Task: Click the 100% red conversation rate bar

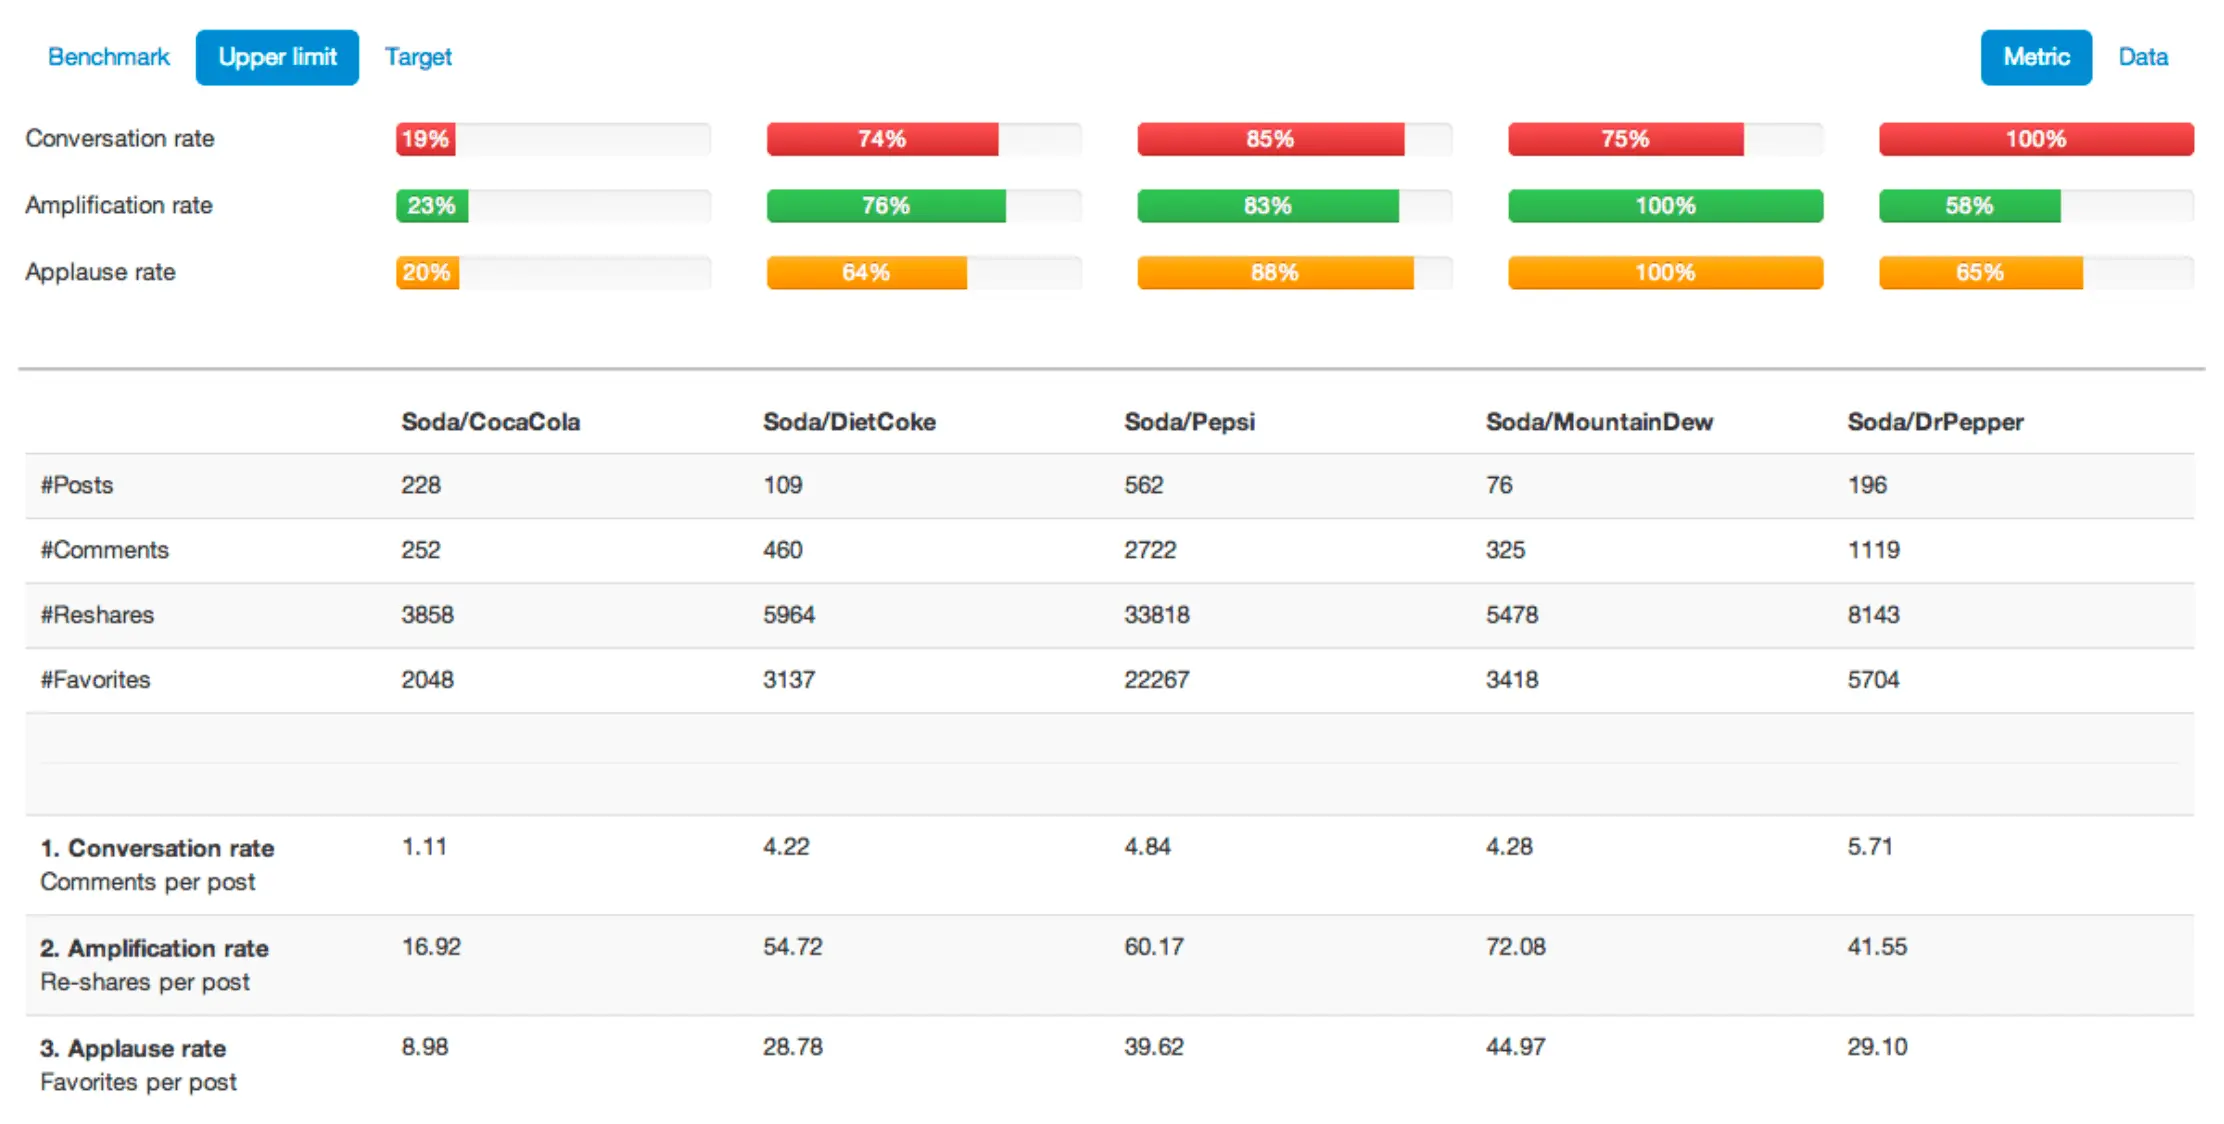Action: pos(2035,139)
